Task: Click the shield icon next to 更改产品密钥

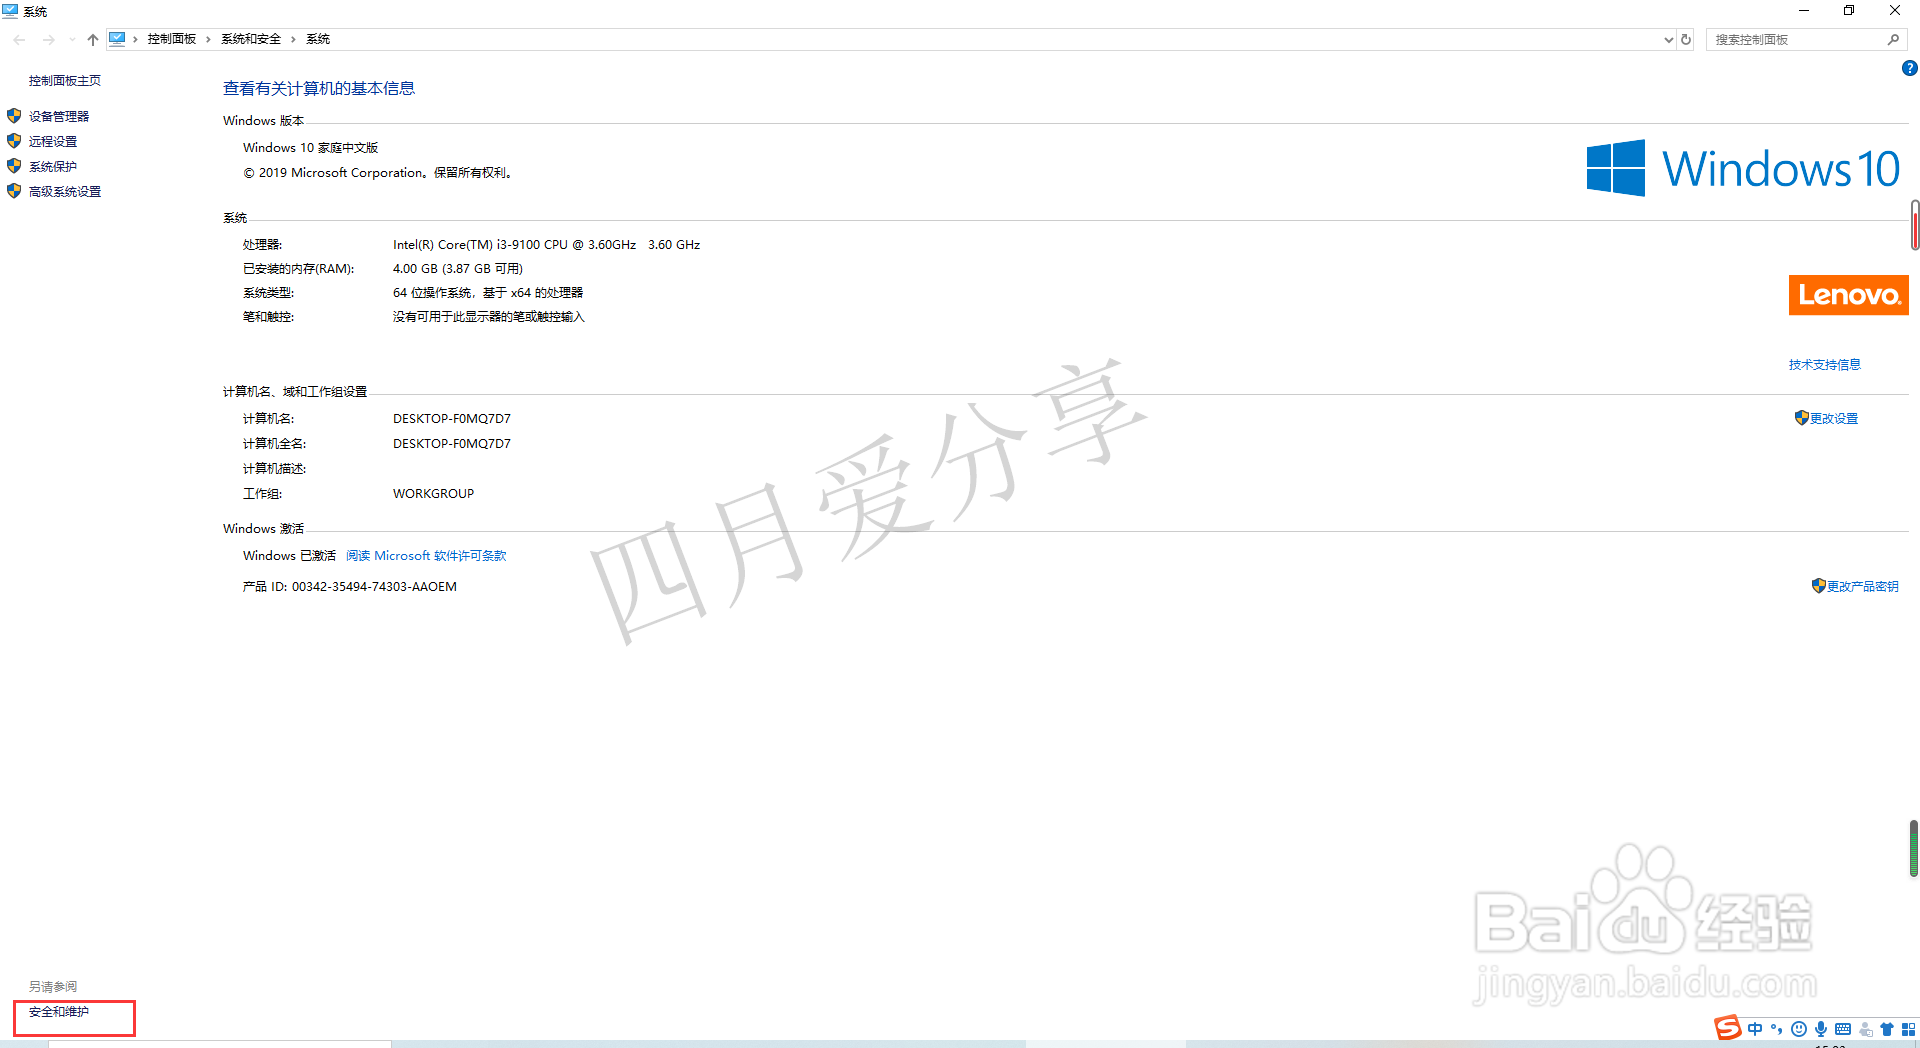Action: [x=1819, y=586]
